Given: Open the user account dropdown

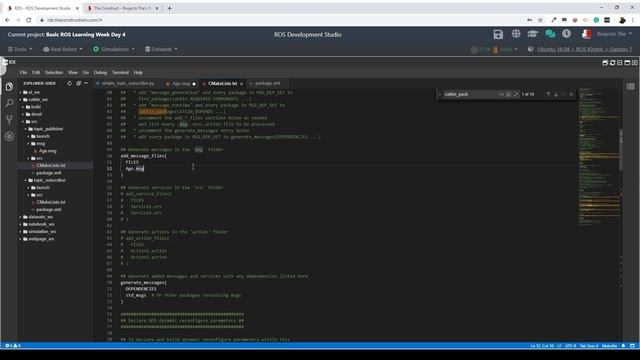Looking at the screenshot, I should [614, 34].
